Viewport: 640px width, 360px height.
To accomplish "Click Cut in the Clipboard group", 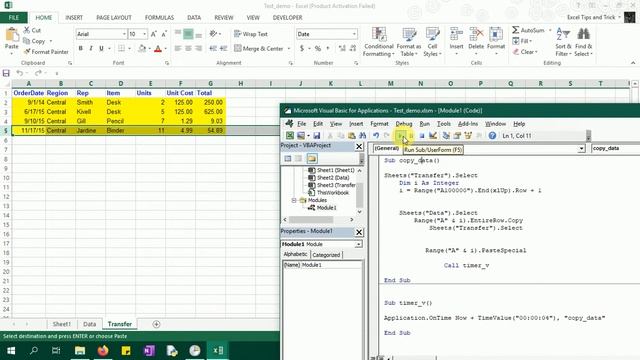I will pos(32,30).
